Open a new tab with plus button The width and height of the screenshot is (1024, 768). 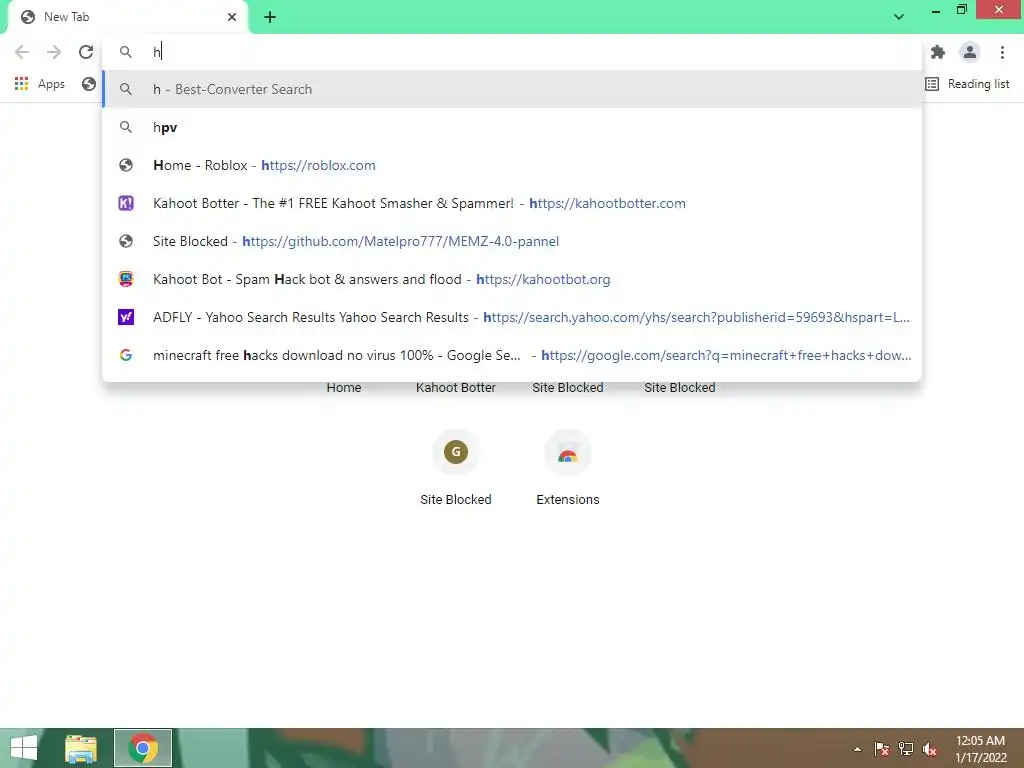point(270,17)
